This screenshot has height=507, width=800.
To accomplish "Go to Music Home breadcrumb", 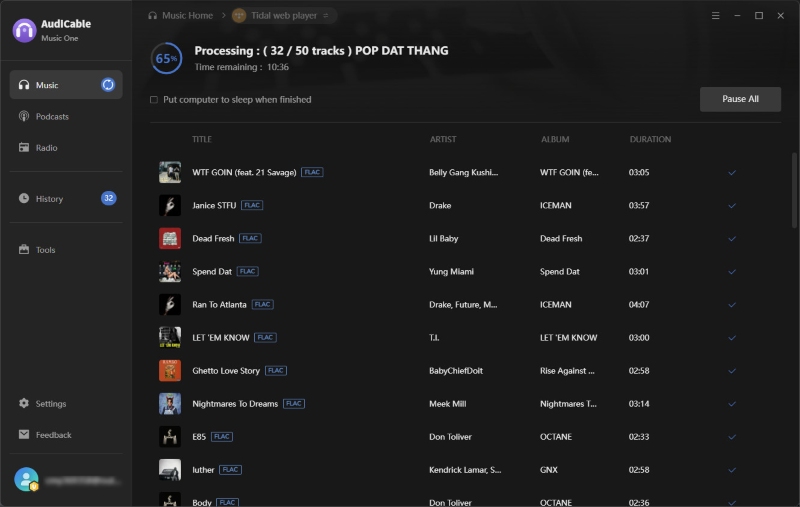I will (181, 15).
